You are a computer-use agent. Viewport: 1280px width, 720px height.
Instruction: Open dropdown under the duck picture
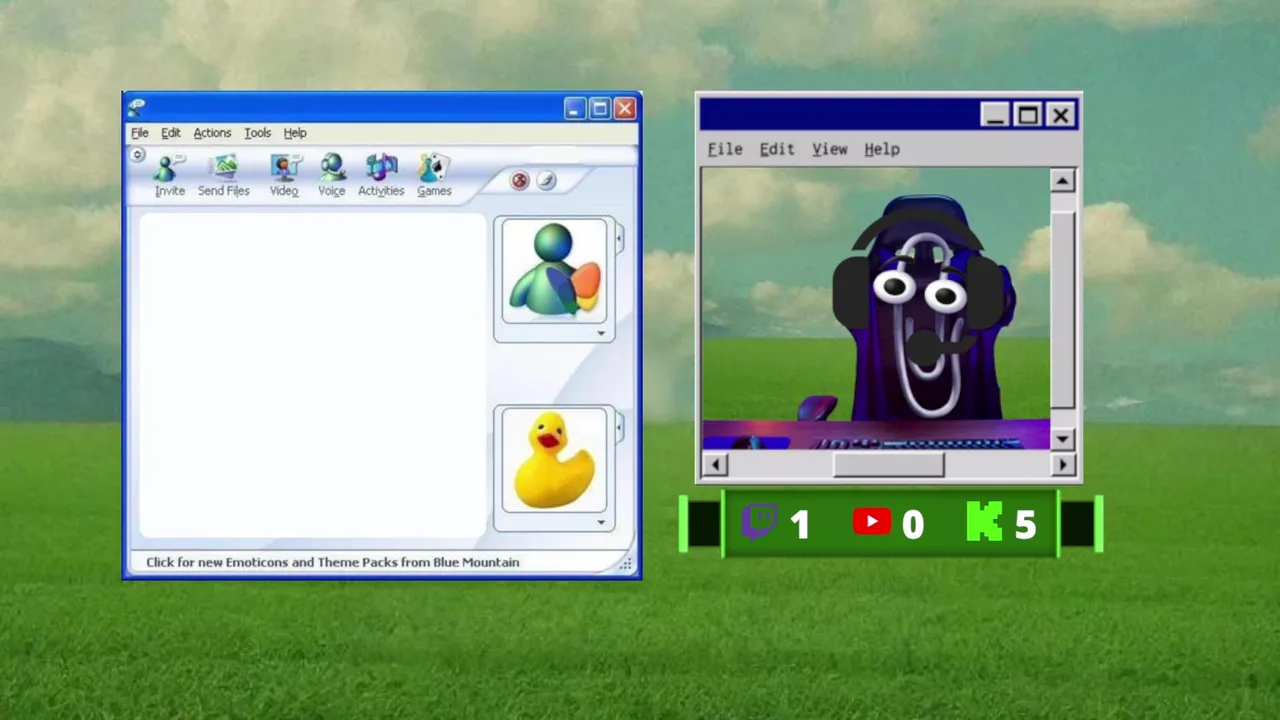(x=601, y=522)
